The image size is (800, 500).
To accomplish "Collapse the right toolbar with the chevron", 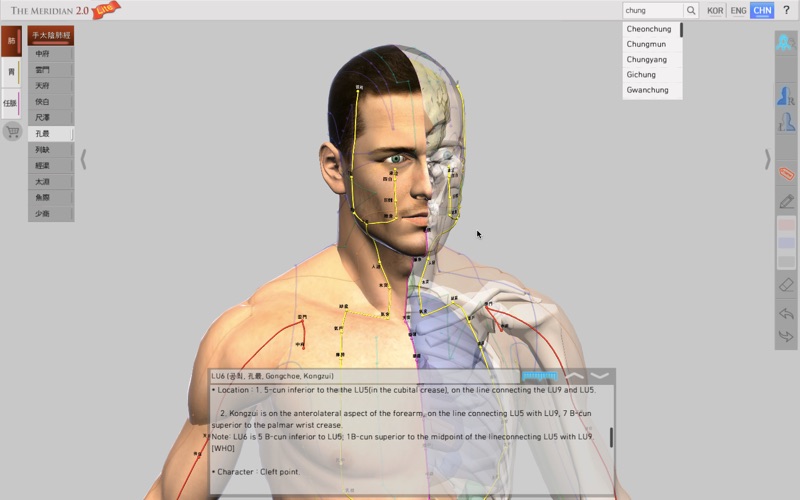I will coord(767,159).
